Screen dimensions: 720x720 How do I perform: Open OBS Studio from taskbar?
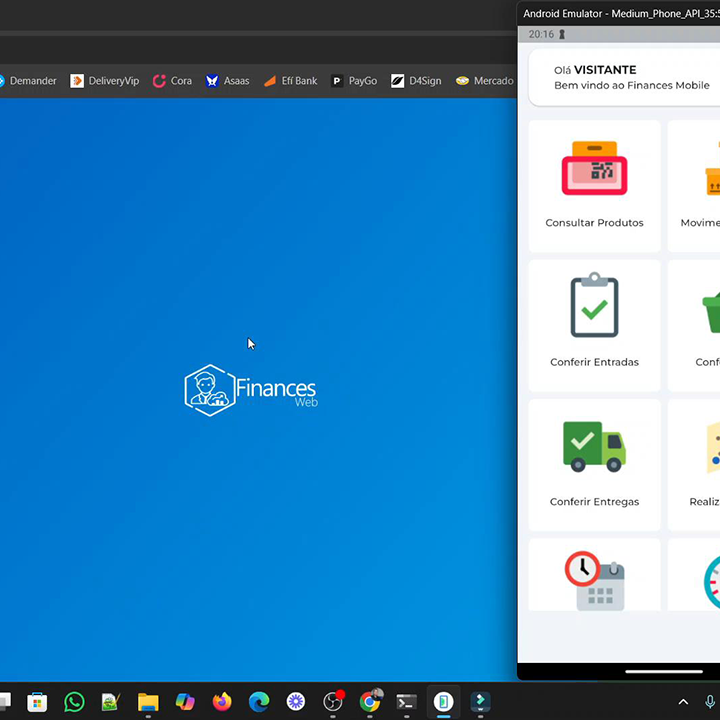[333, 702]
